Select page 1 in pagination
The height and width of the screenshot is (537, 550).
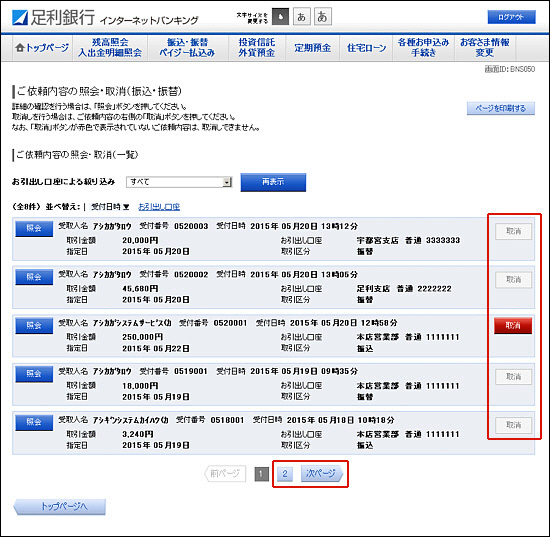tap(261, 474)
